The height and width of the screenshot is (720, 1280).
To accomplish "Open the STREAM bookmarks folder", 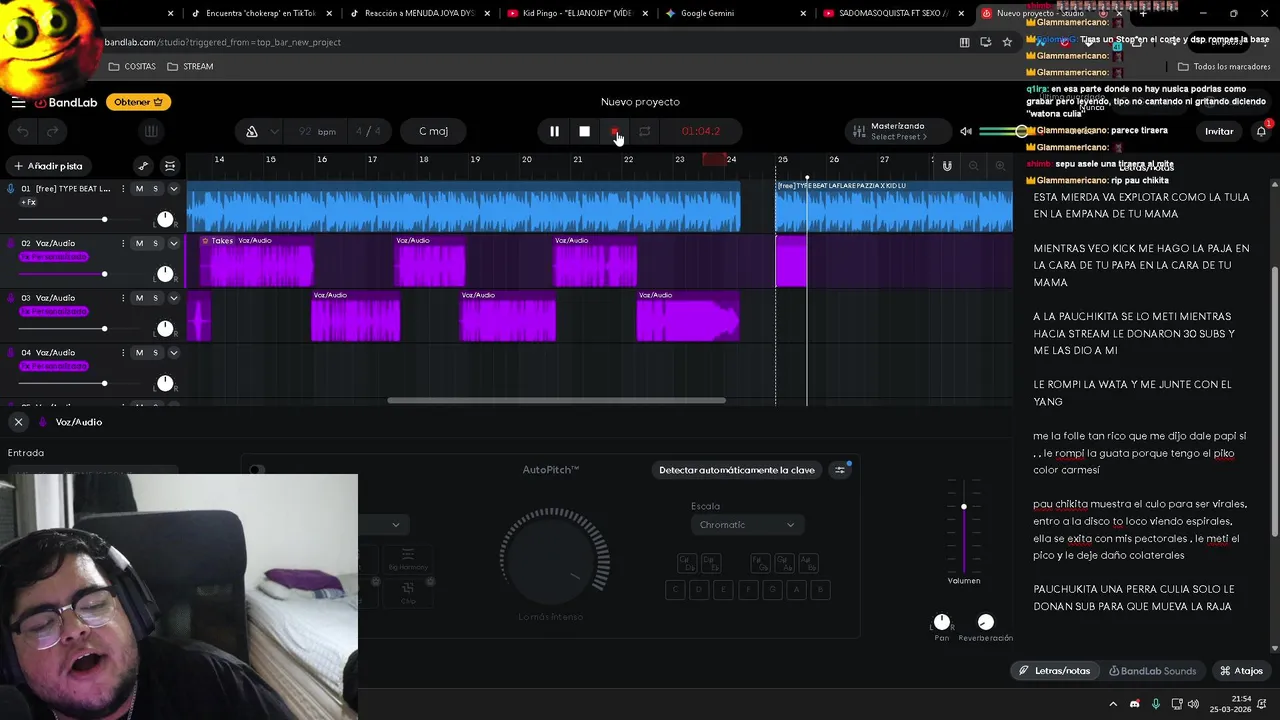I will coord(190,66).
